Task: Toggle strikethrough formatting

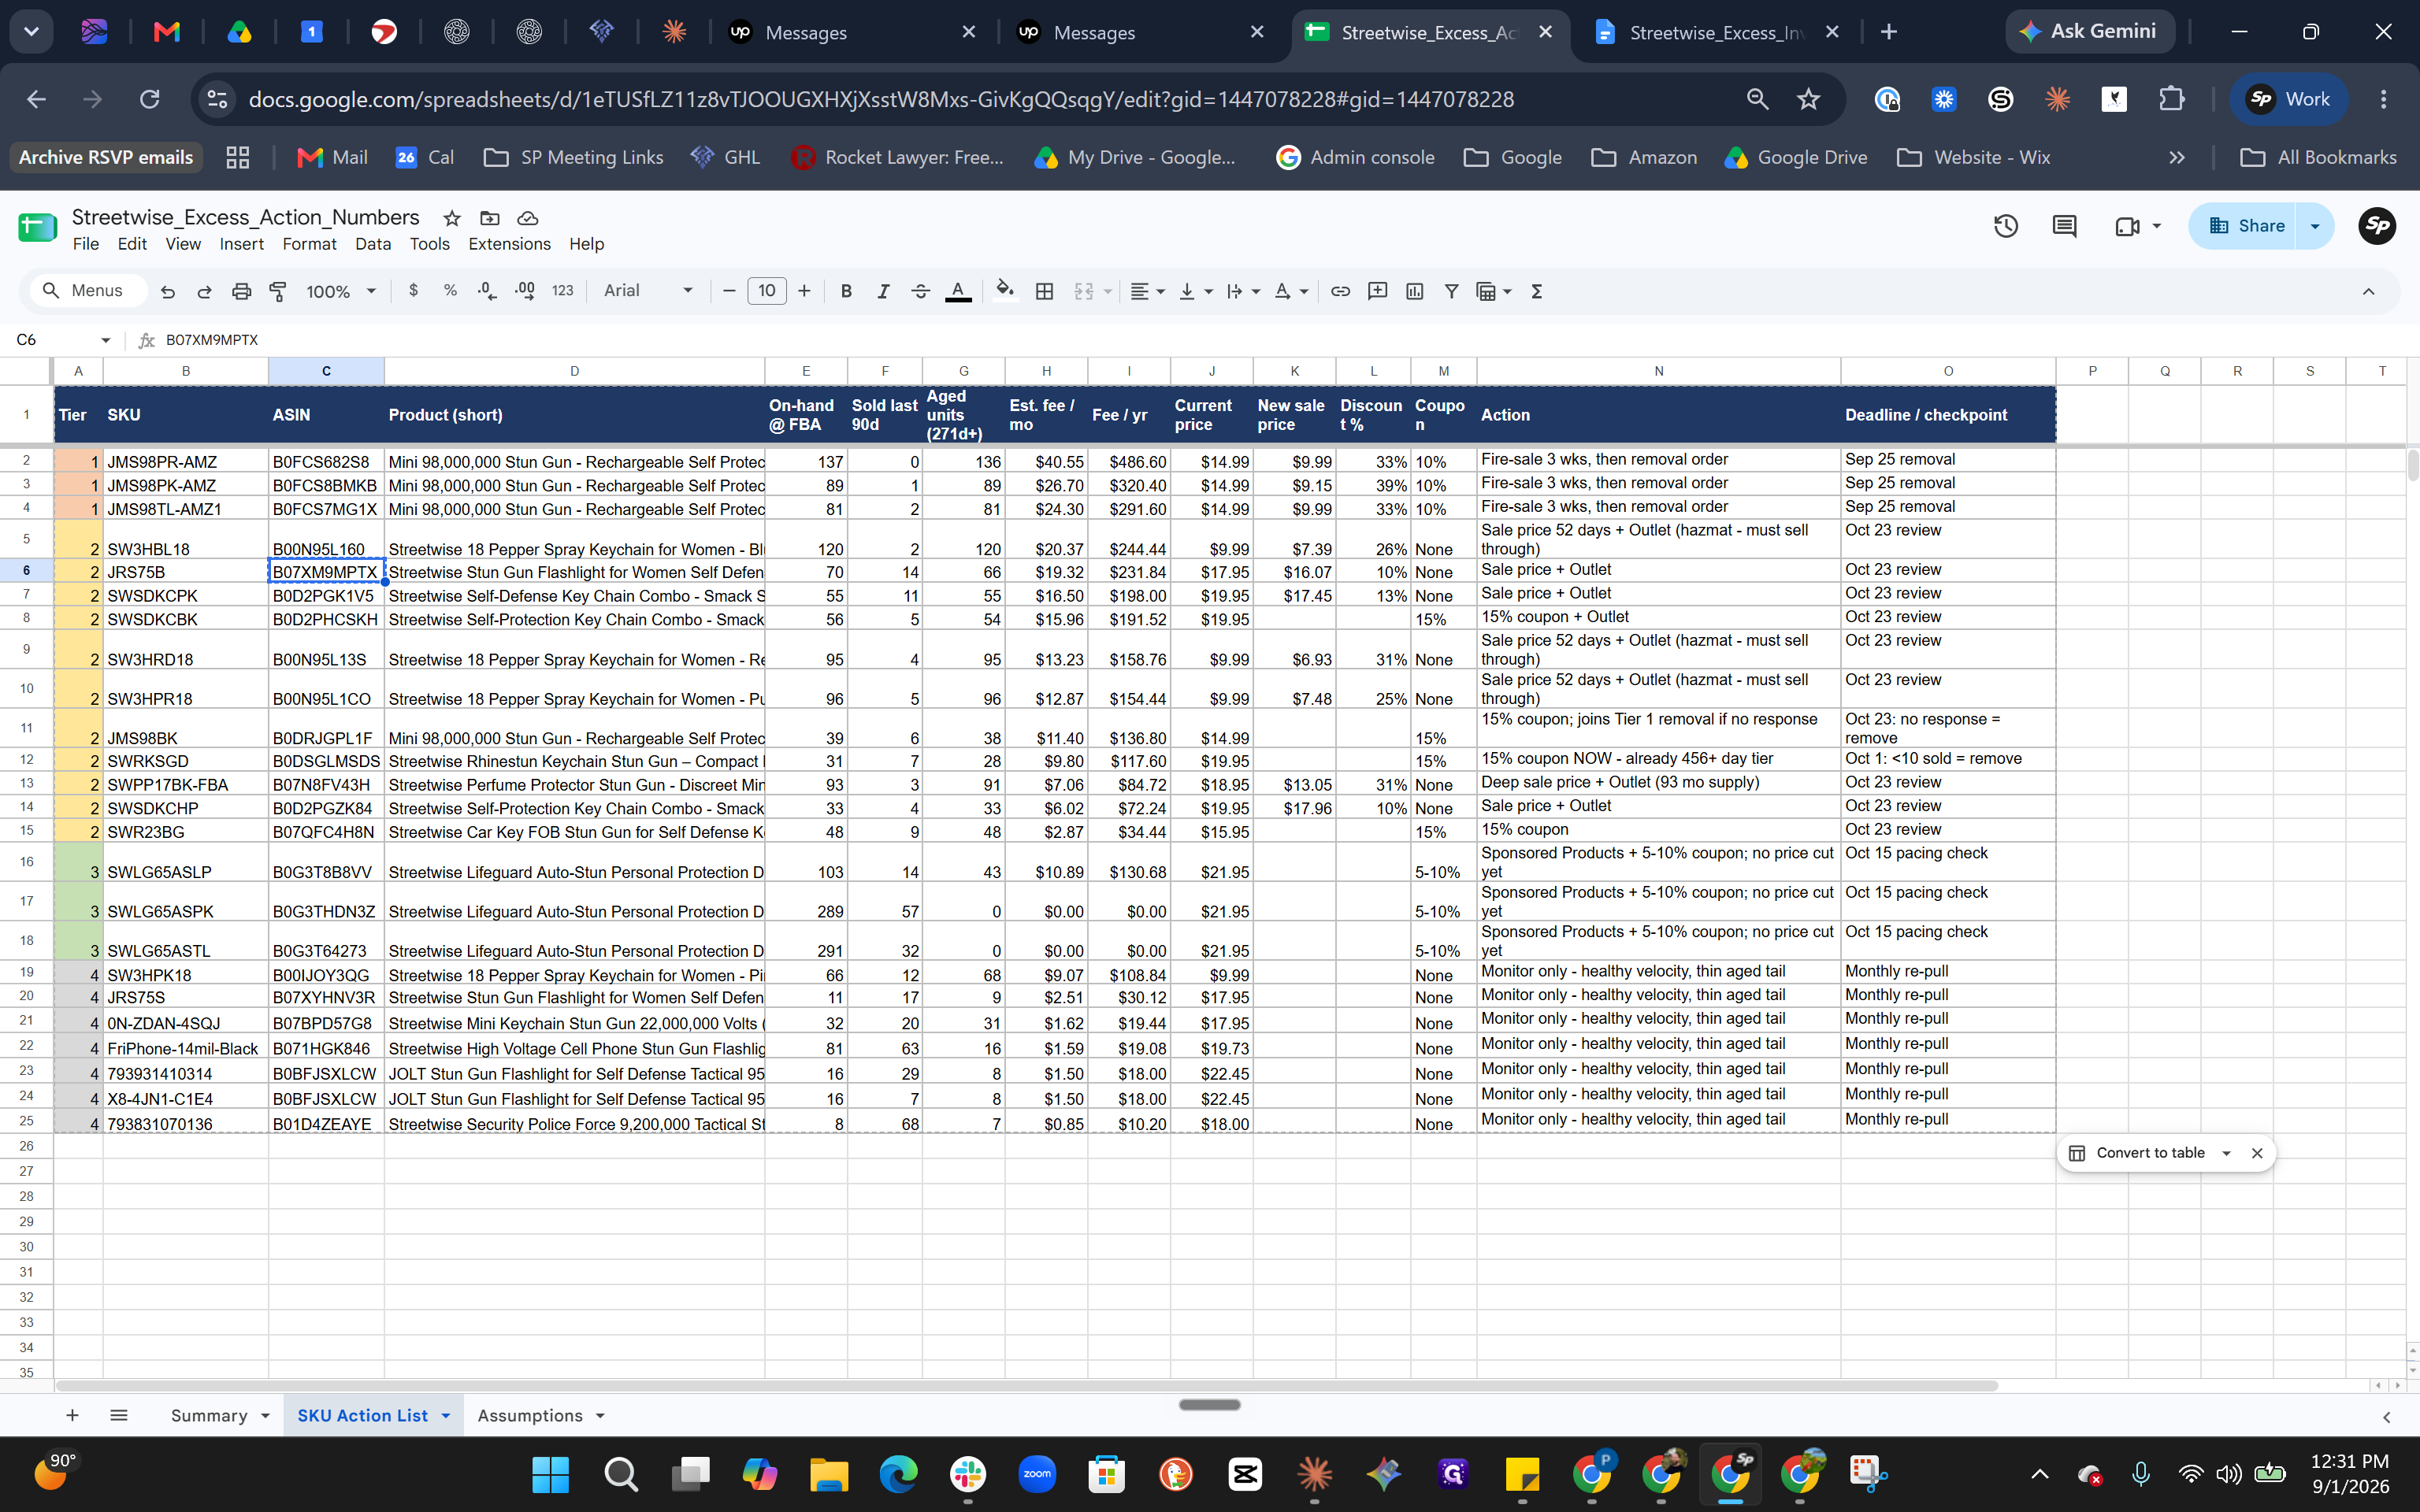Action: pyautogui.click(x=920, y=291)
